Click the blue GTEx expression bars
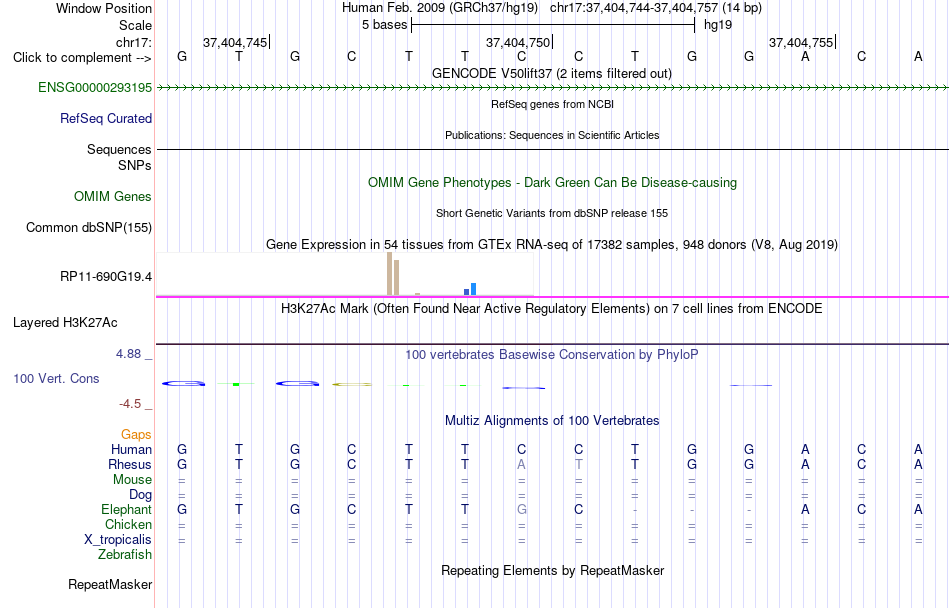Screen dimensions: 950x608 click(x=470, y=289)
